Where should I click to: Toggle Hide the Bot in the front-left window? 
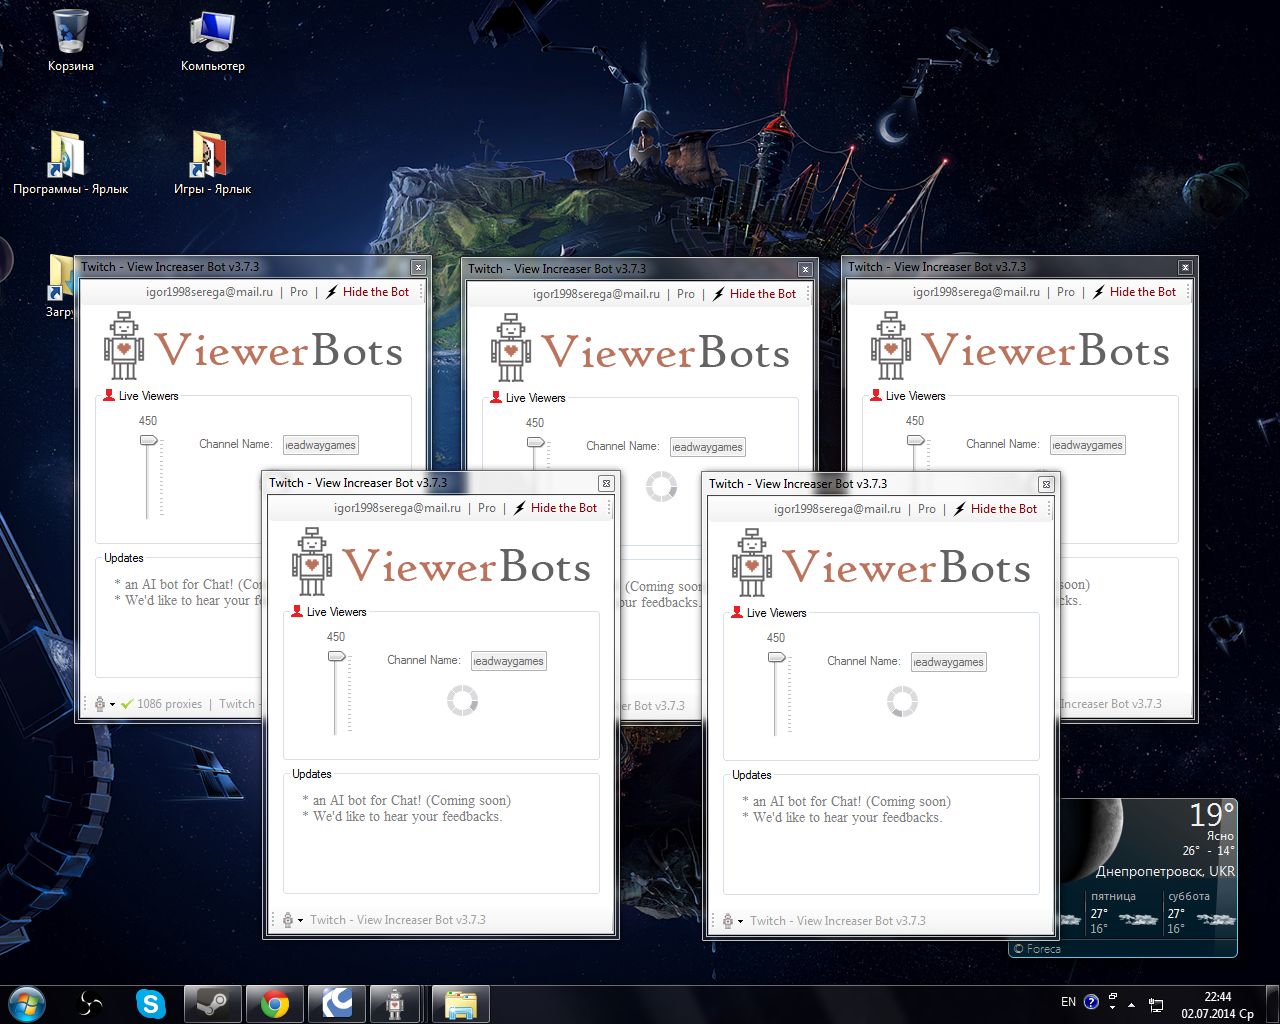563,508
